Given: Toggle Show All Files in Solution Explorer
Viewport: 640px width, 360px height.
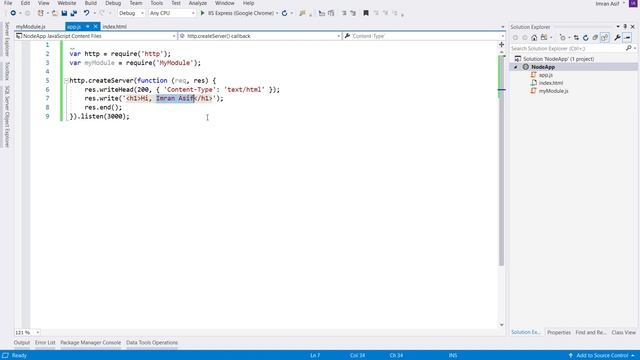Looking at the screenshot, I should (x=604, y=38).
